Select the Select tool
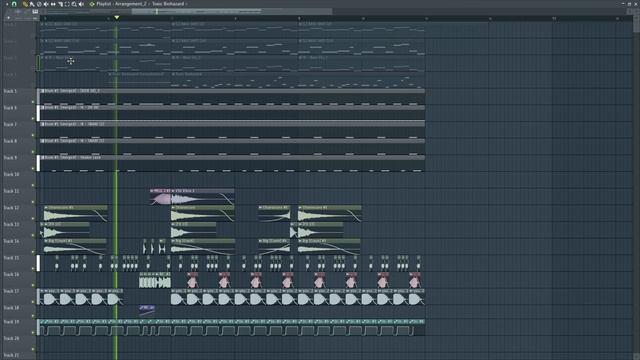 [x=67, y=4]
